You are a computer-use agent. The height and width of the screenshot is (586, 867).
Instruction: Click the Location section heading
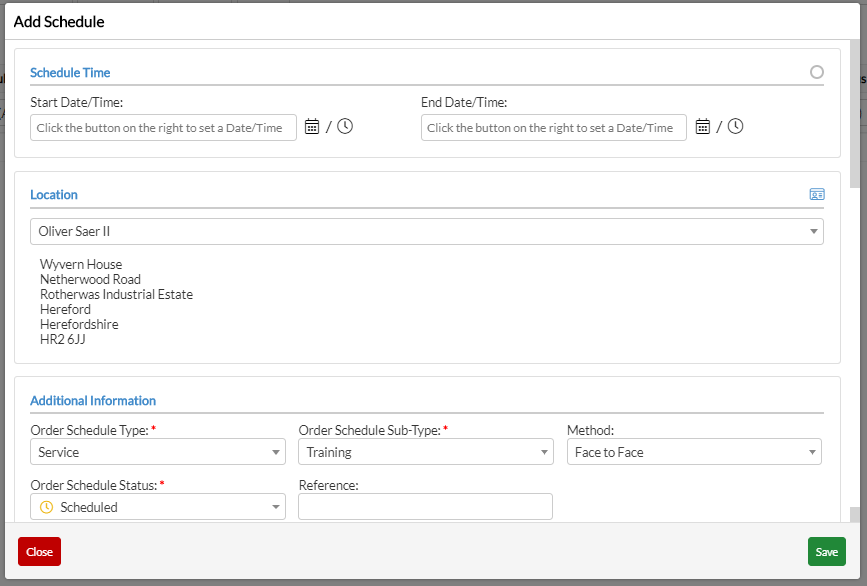tap(54, 195)
